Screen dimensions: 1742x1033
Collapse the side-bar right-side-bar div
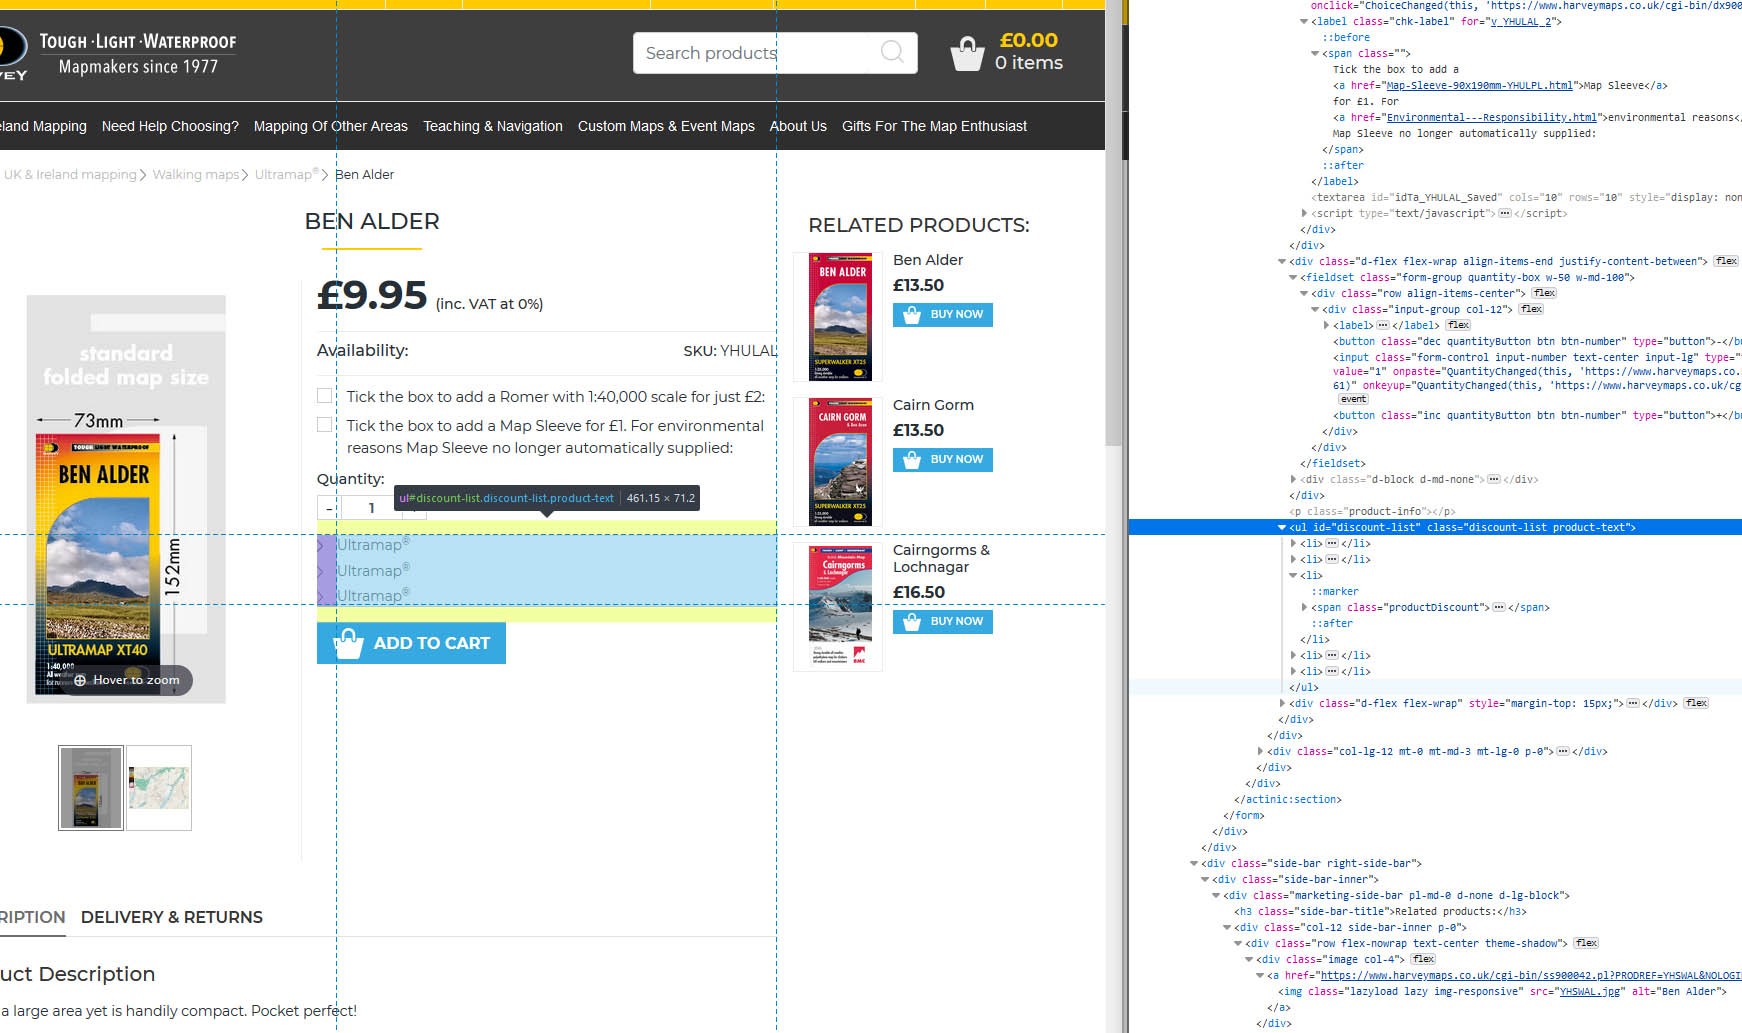(1194, 863)
